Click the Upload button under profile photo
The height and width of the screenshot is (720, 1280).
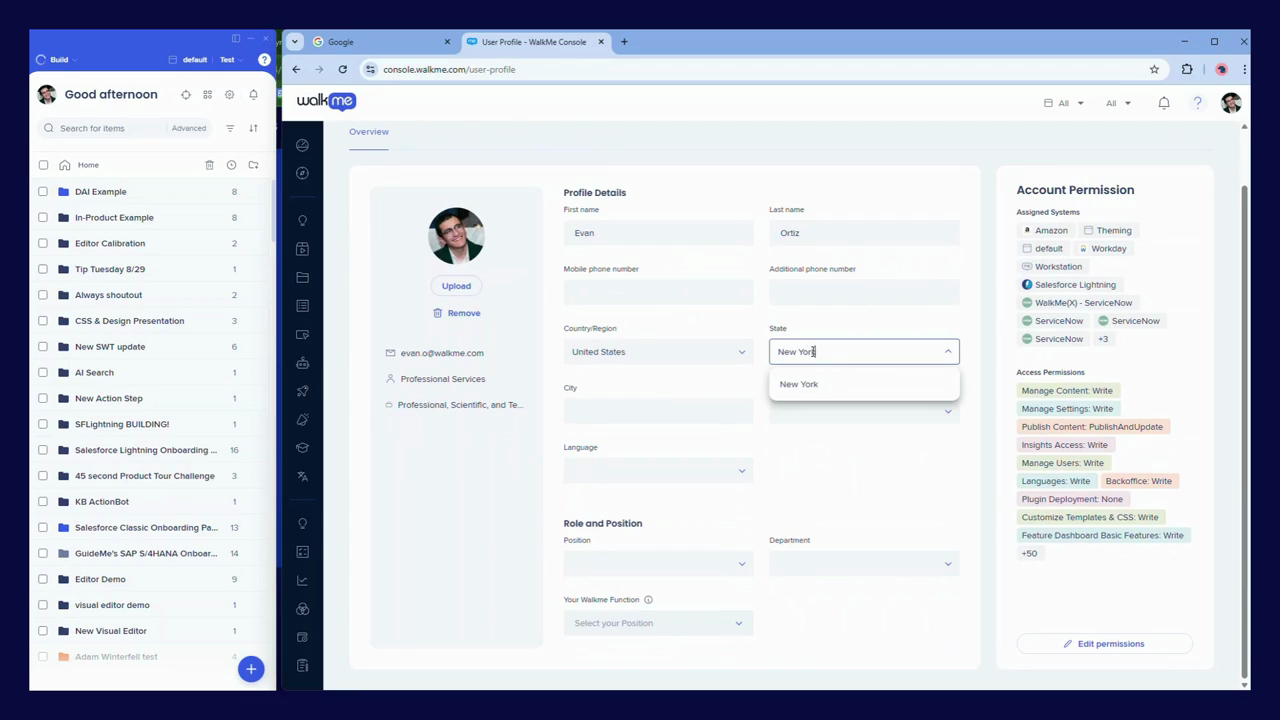[456, 286]
